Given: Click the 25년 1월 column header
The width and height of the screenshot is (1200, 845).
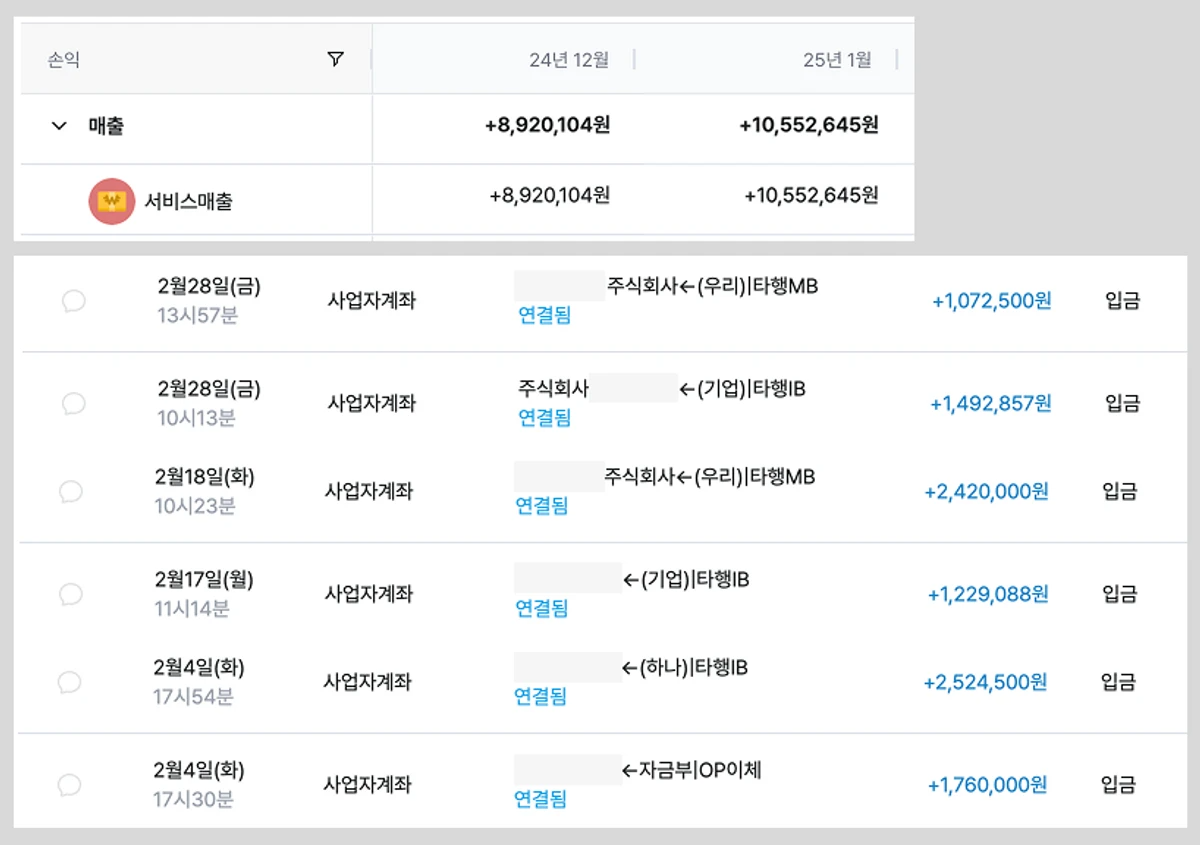Looking at the screenshot, I should tap(837, 60).
